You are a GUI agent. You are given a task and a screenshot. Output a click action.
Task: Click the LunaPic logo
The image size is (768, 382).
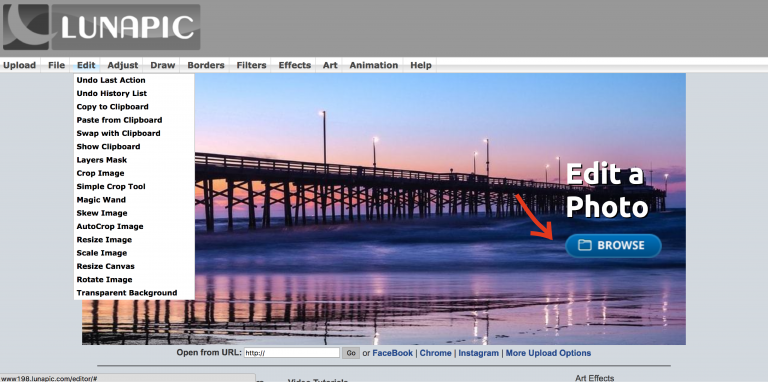click(x=101, y=27)
